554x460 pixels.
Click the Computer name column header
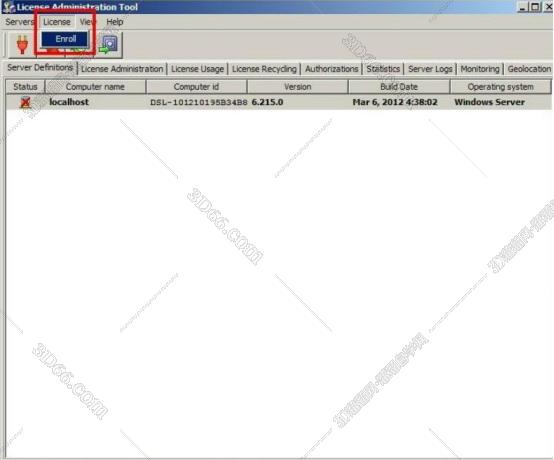pyautogui.click(x=95, y=87)
